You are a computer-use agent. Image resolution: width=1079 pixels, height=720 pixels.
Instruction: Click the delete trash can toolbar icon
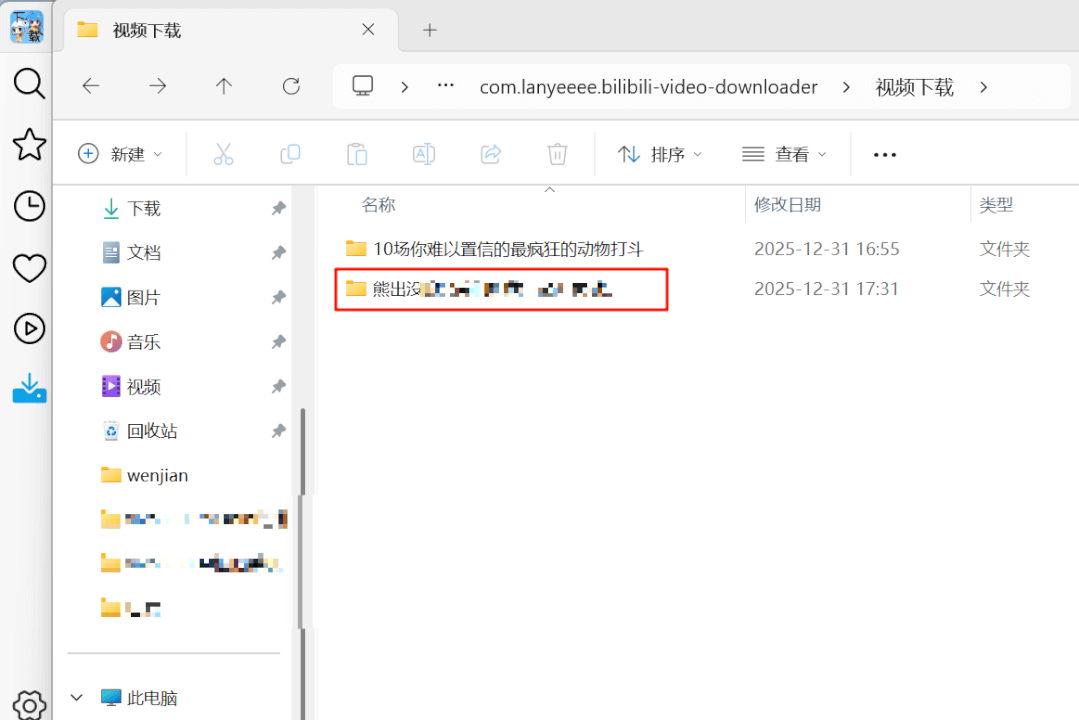(x=557, y=154)
